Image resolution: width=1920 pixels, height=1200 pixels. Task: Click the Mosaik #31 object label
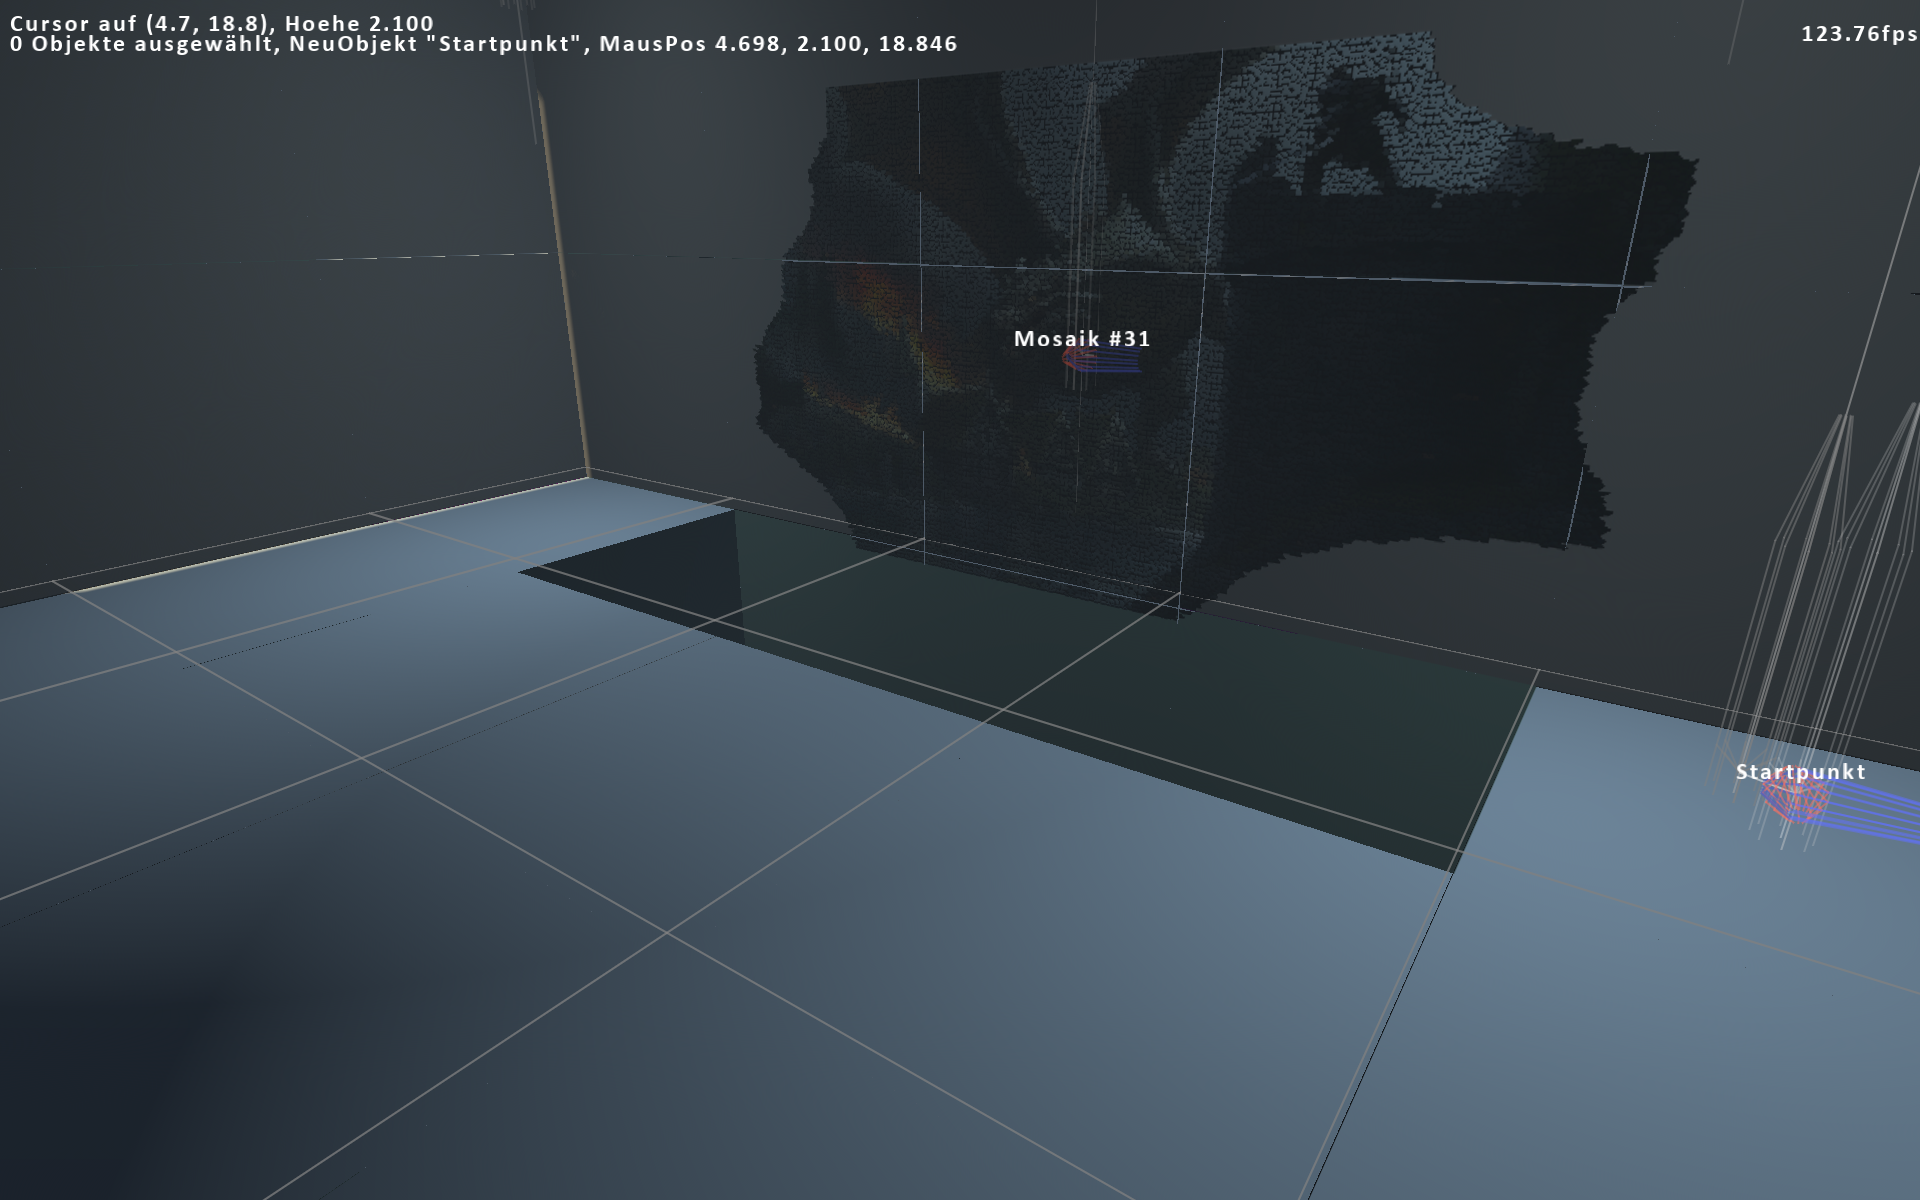click(1082, 339)
